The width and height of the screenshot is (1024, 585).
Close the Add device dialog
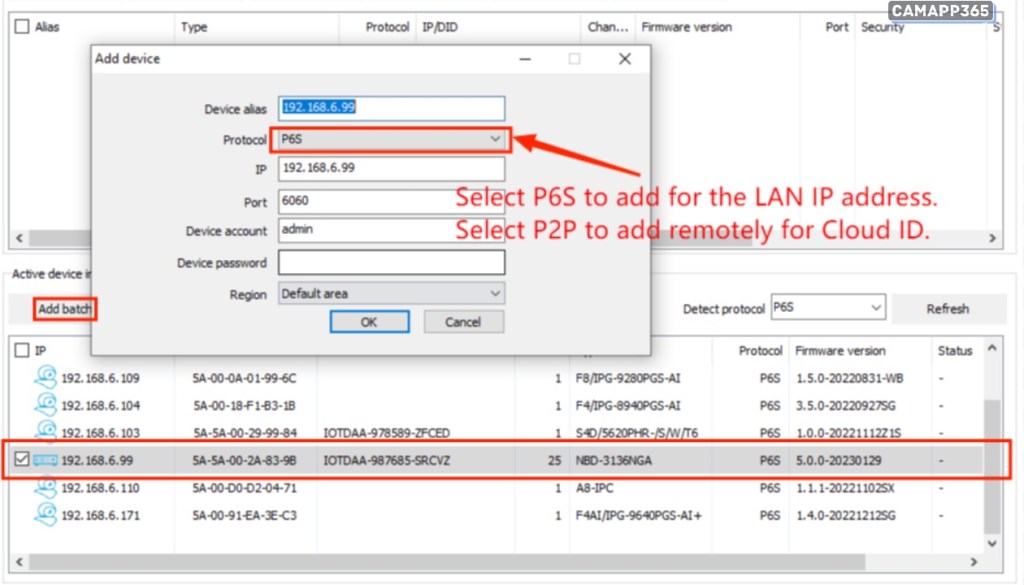(625, 59)
